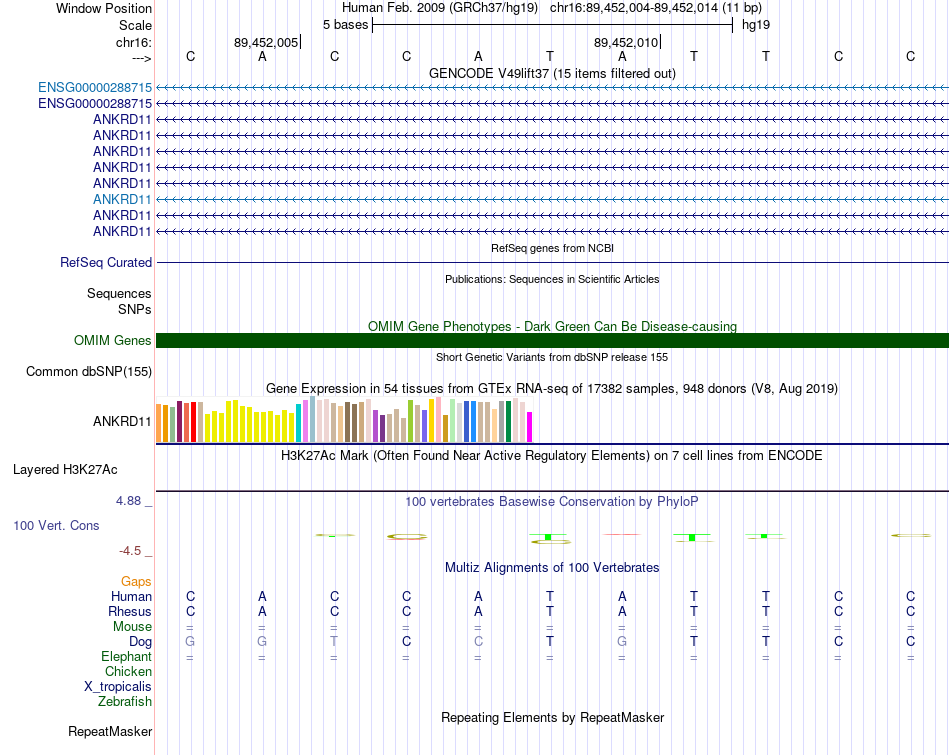This screenshot has width=950, height=755.
Task: Select the Rhesus species label
Action: click(x=130, y=611)
